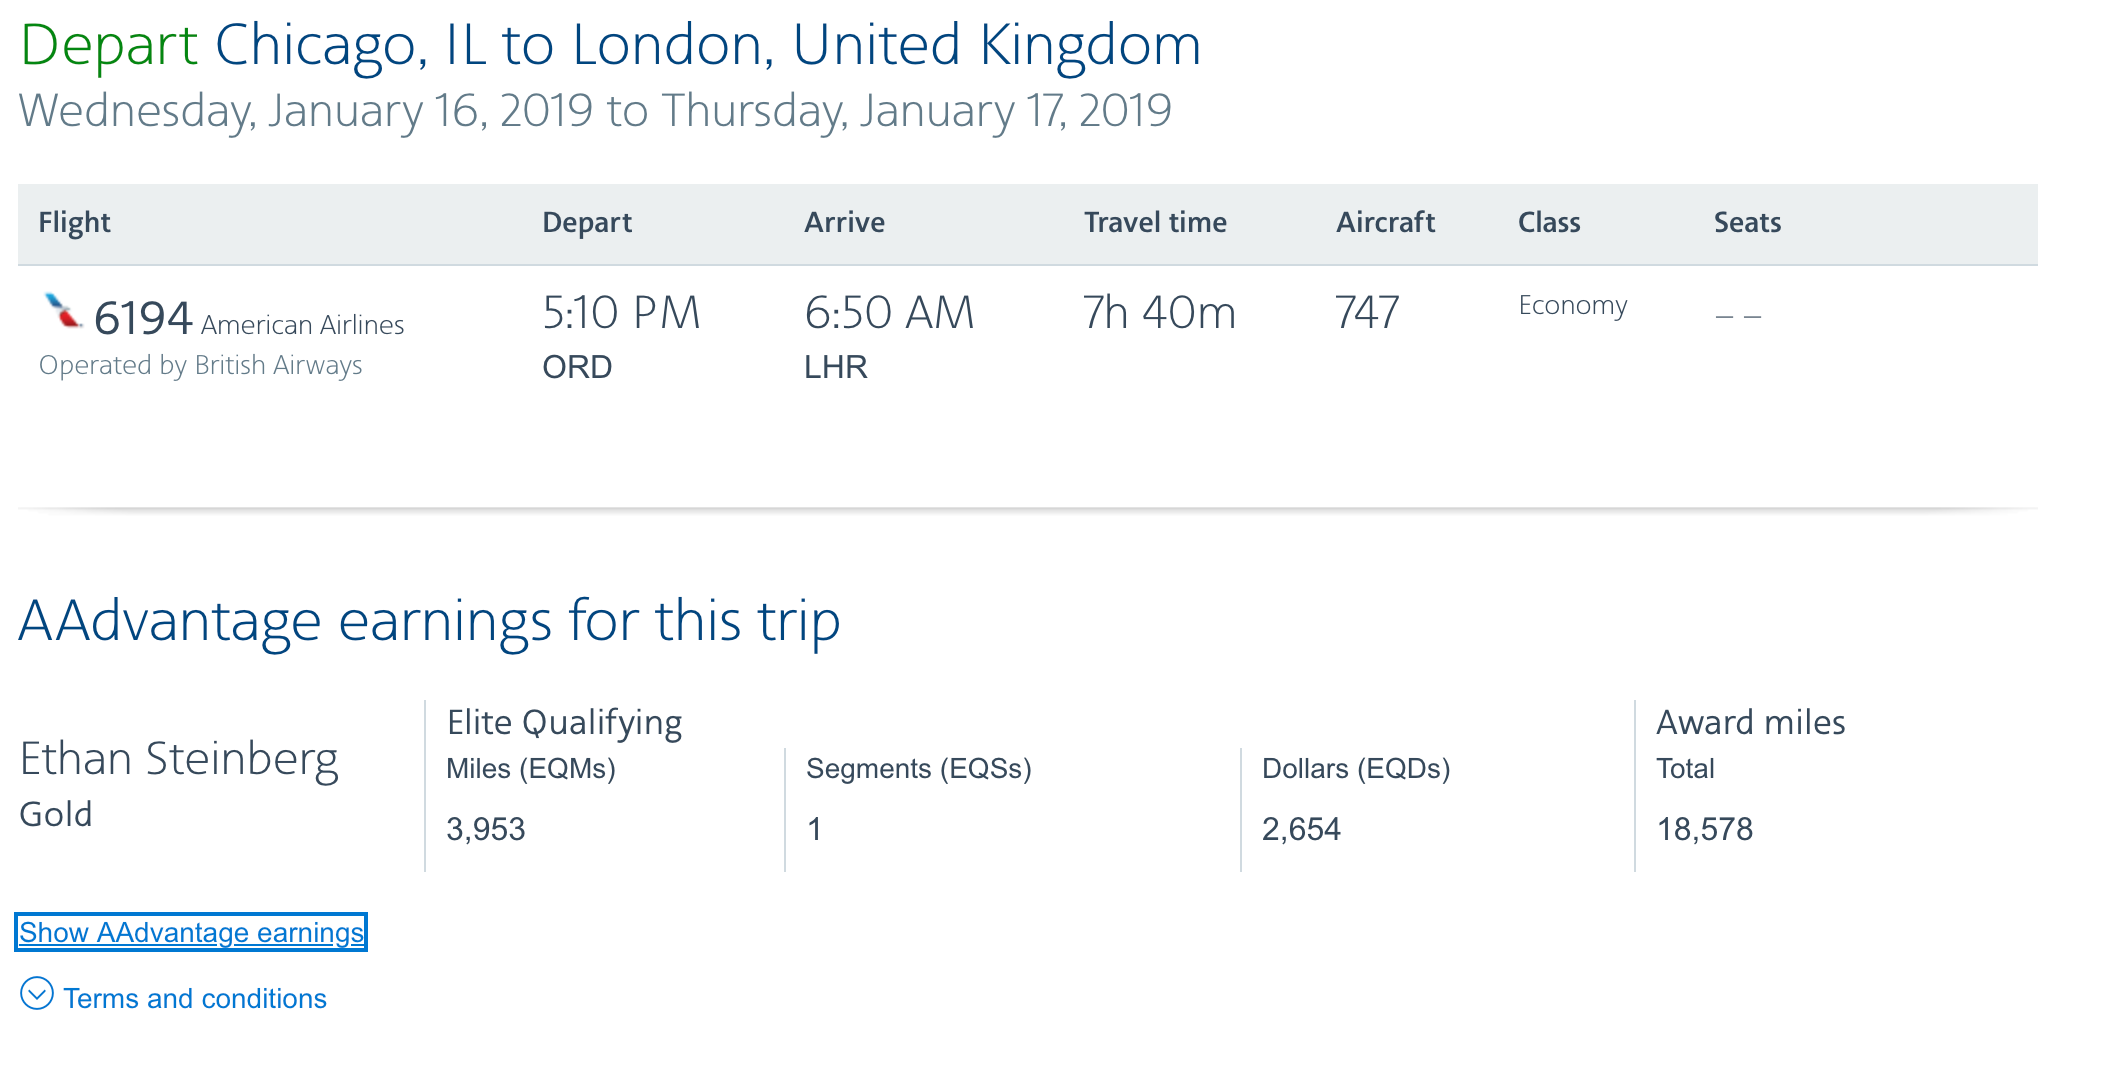The image size is (2118, 1088).
Task: Click the Economy class label
Action: (1572, 305)
